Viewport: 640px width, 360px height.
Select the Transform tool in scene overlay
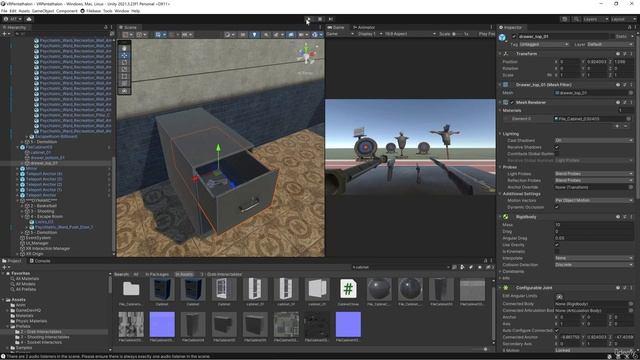tap(124, 83)
